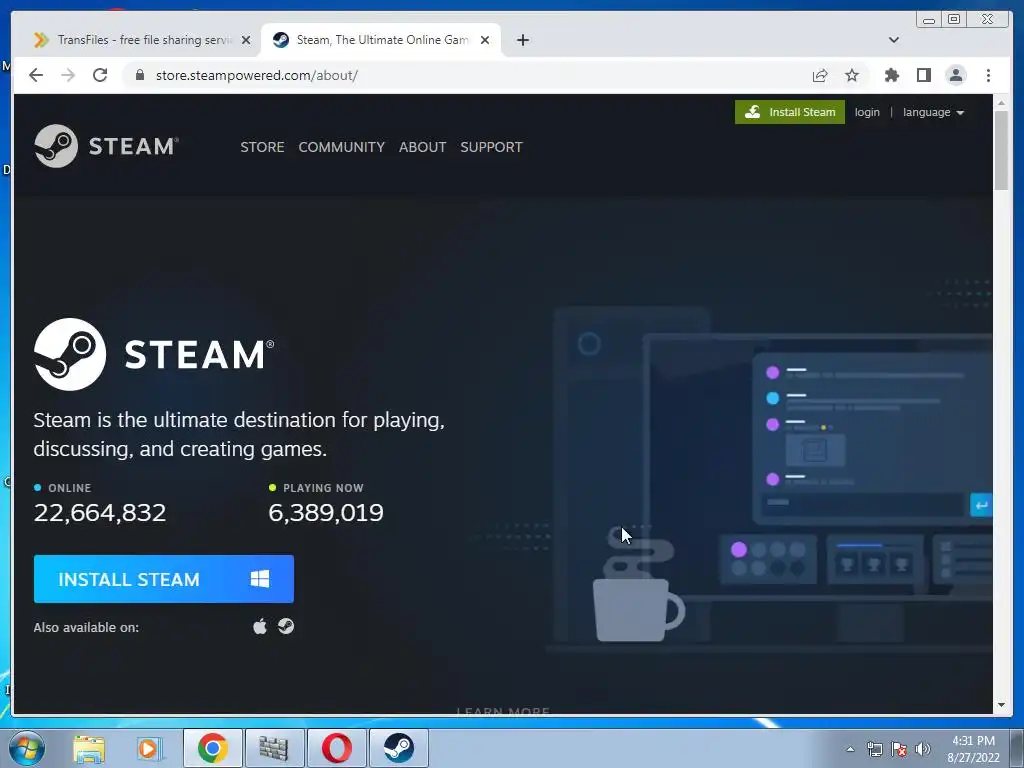Click the page scroll-down arrow
This screenshot has height=768, width=1024.
[1001, 705]
